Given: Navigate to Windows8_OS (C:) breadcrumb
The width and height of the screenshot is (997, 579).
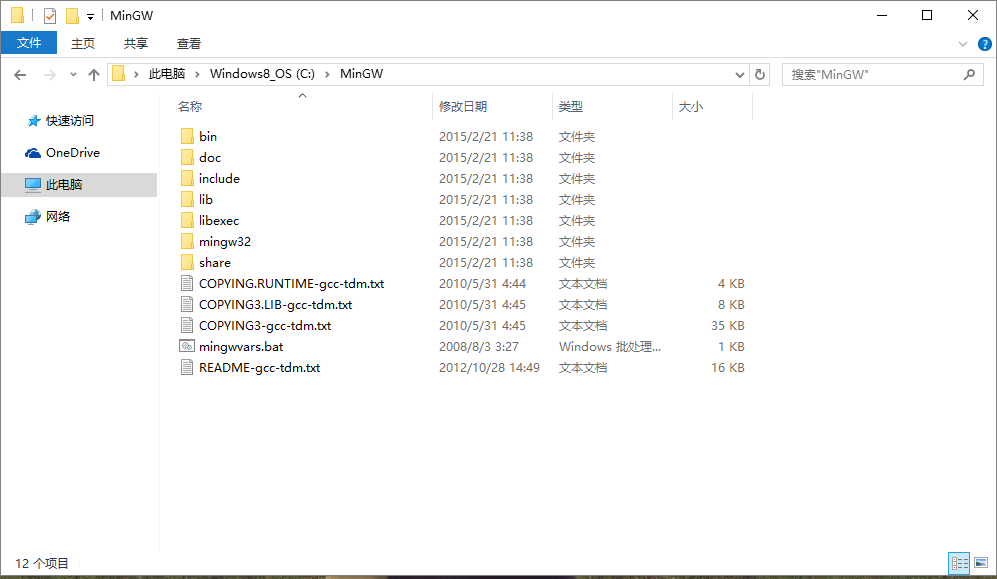Looking at the screenshot, I should [x=262, y=74].
